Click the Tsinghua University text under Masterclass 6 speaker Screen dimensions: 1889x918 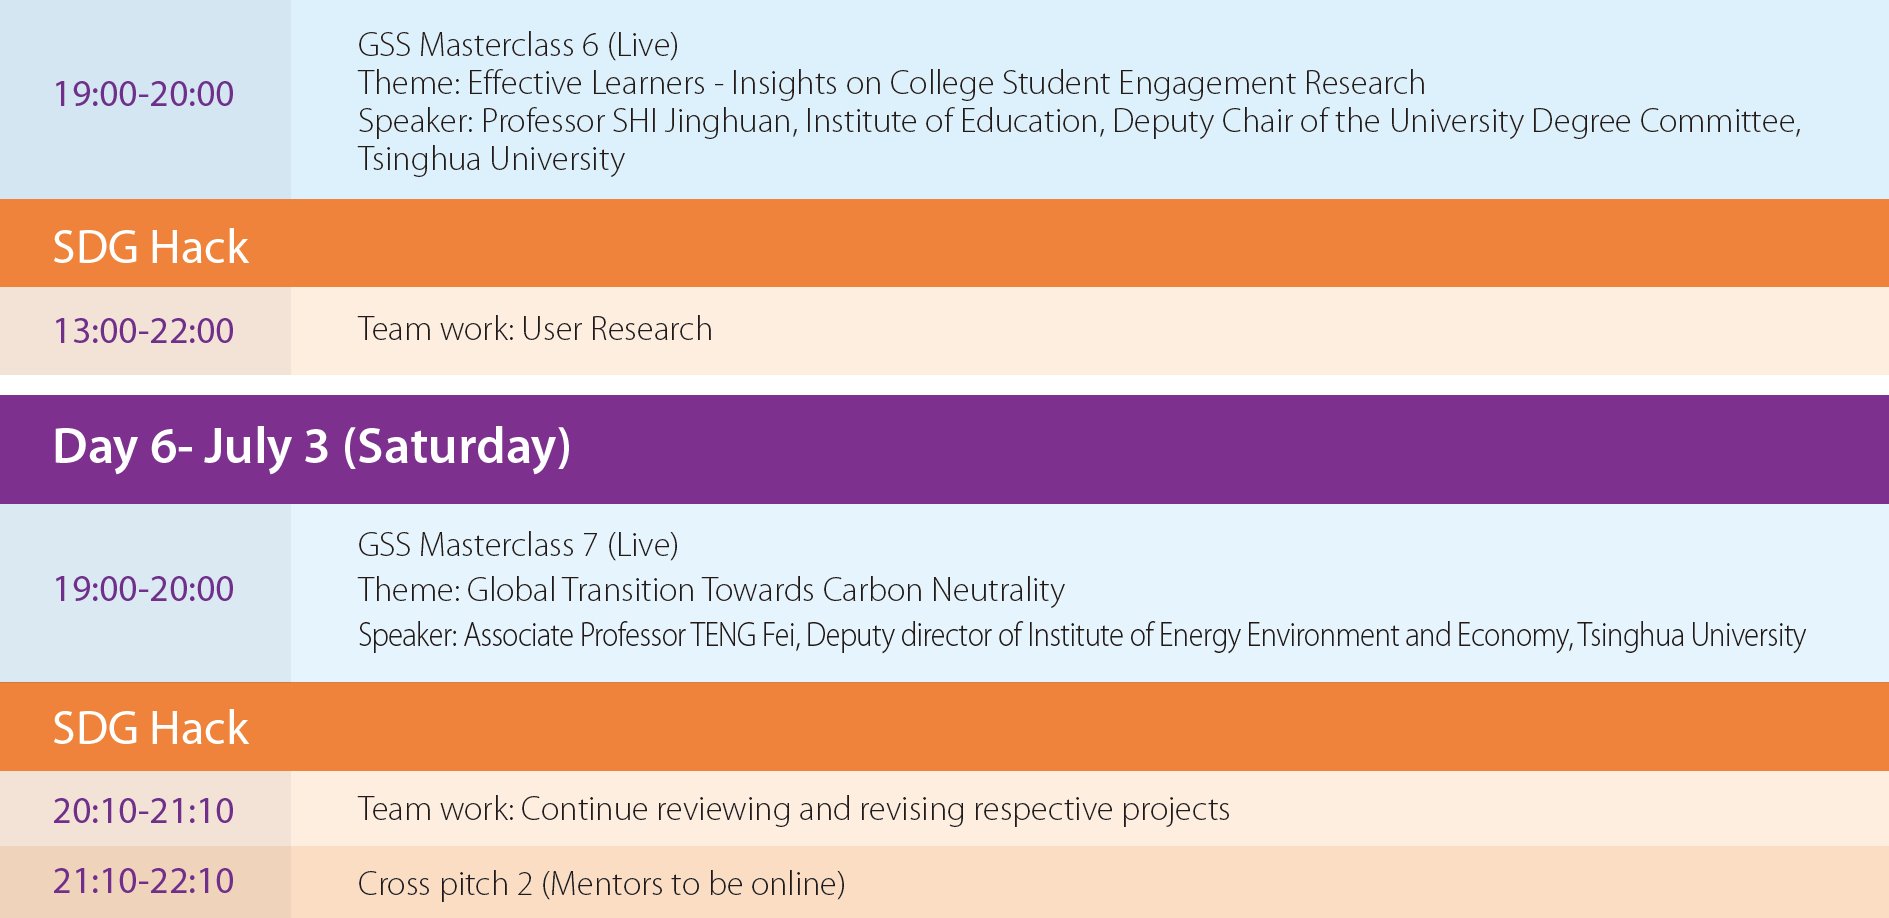(x=491, y=159)
